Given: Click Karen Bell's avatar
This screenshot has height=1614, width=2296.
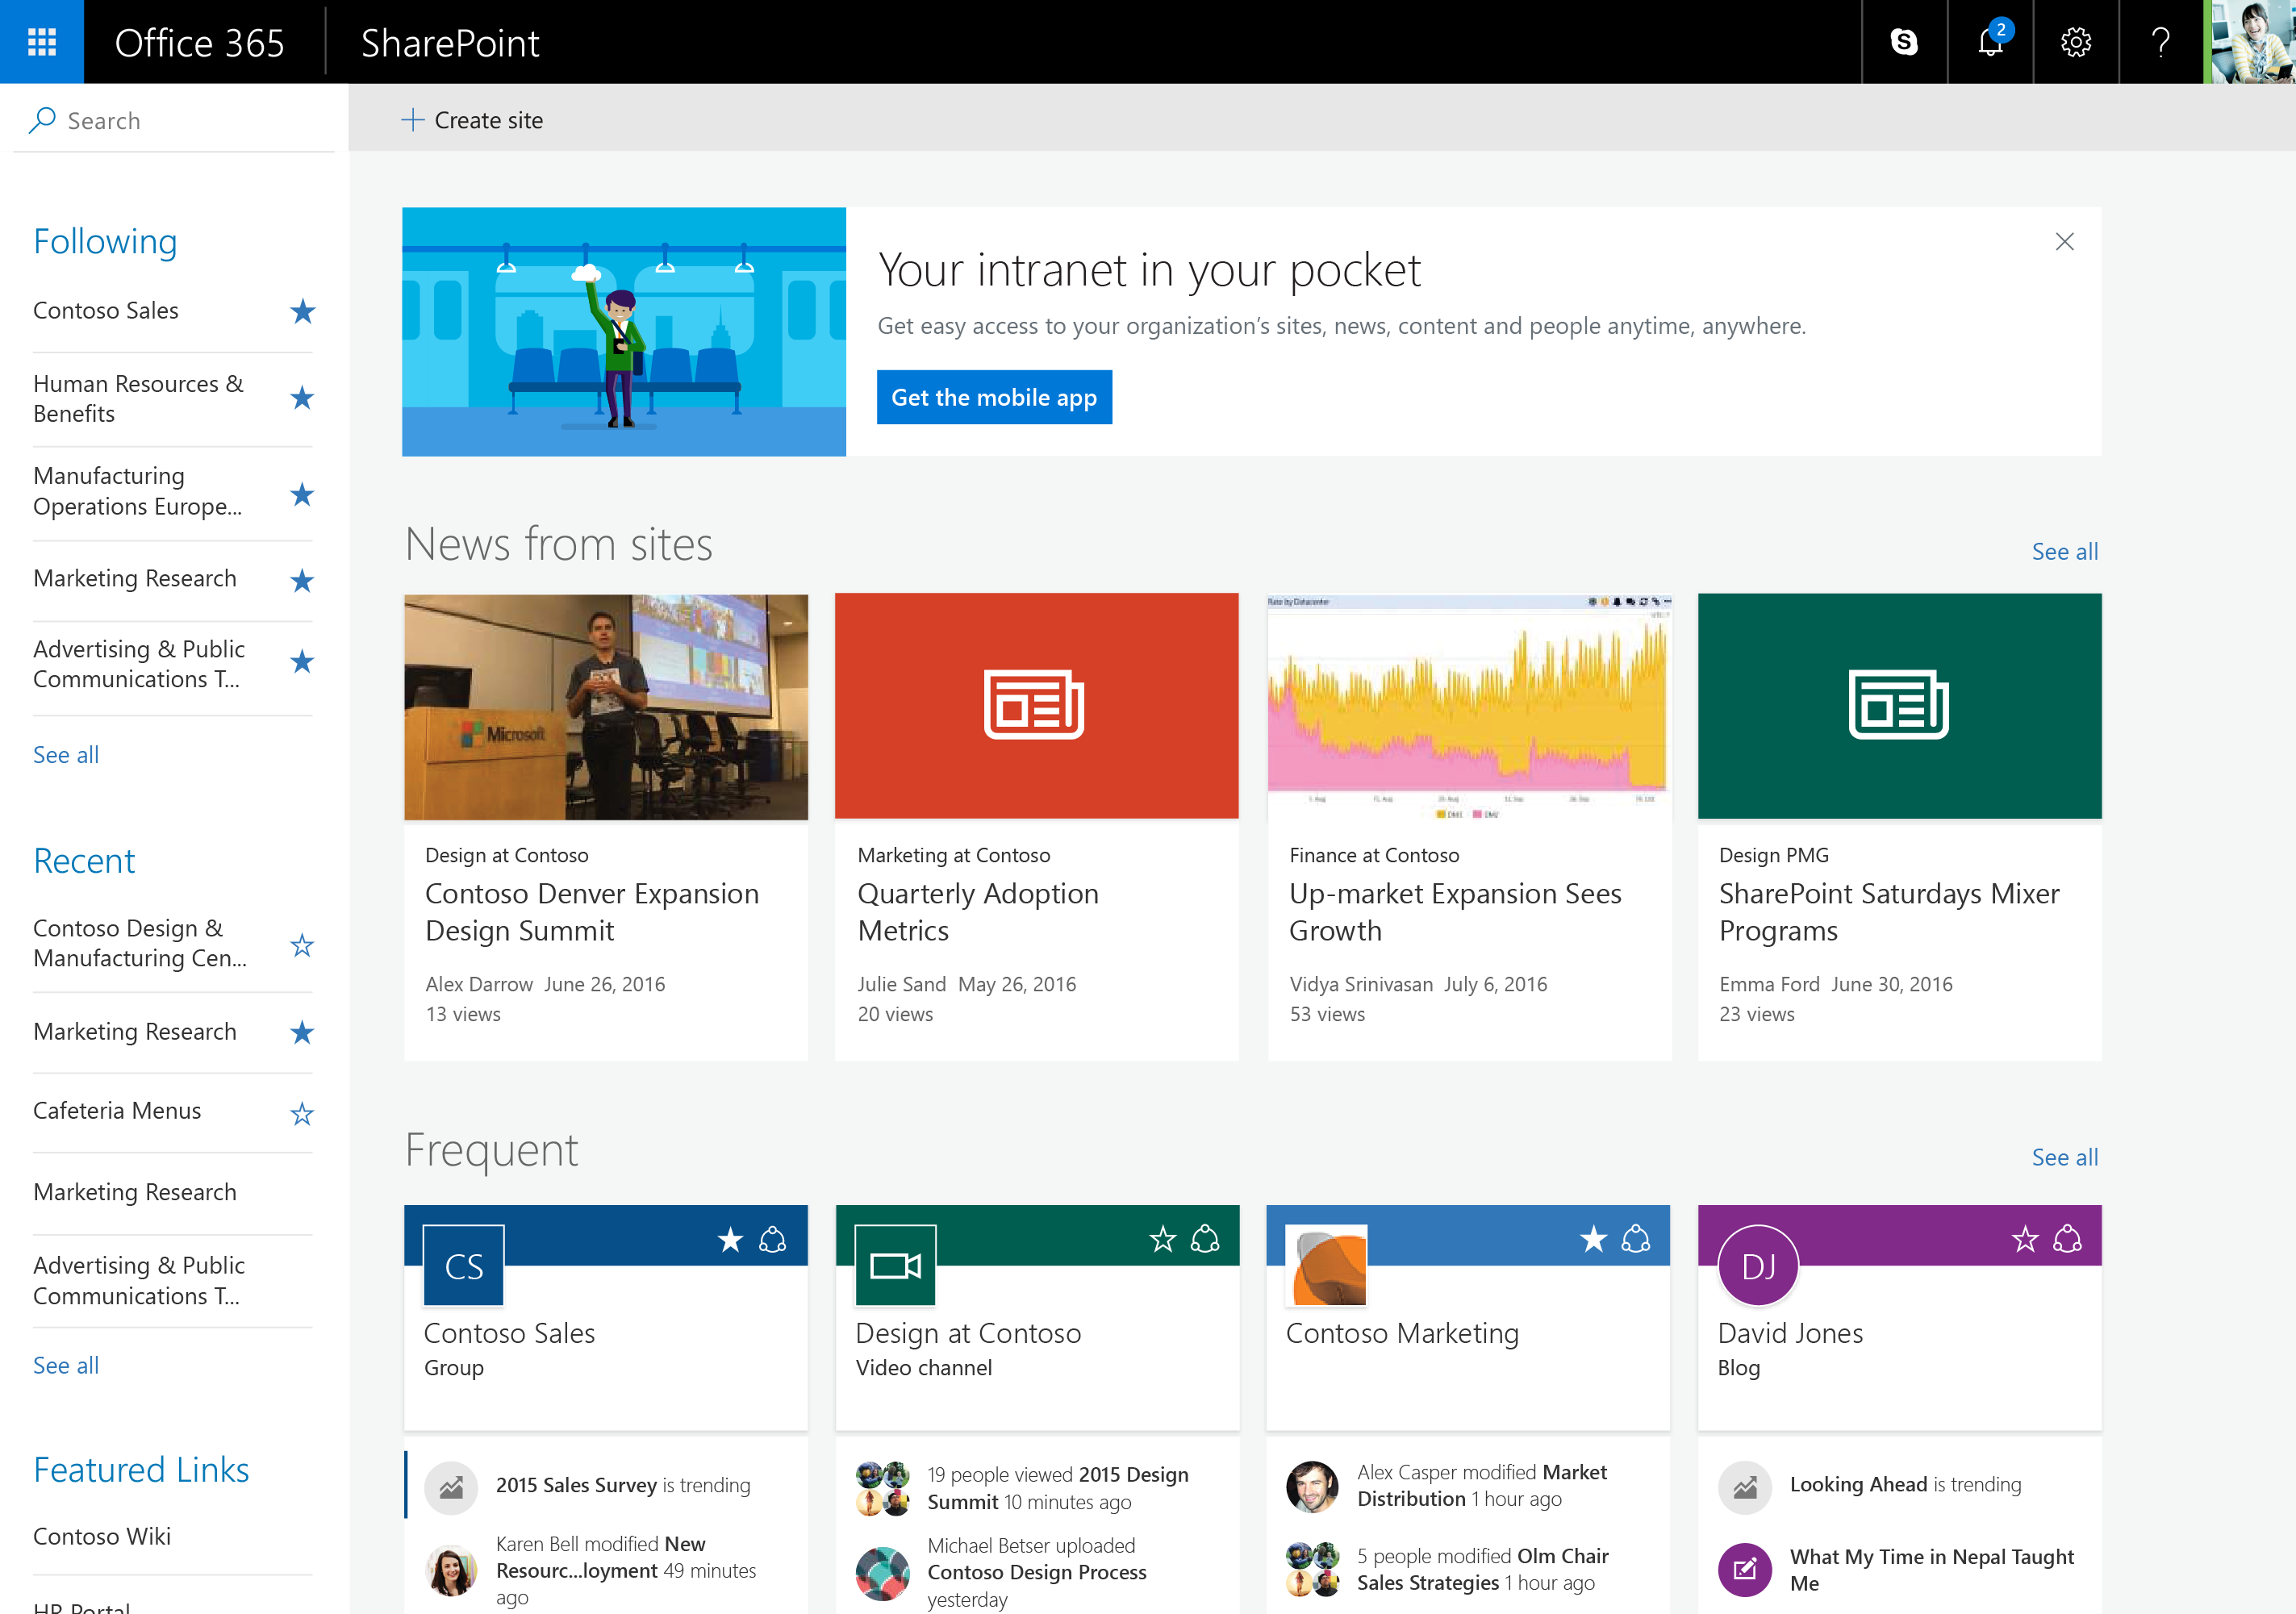Looking at the screenshot, I should coord(451,1570).
